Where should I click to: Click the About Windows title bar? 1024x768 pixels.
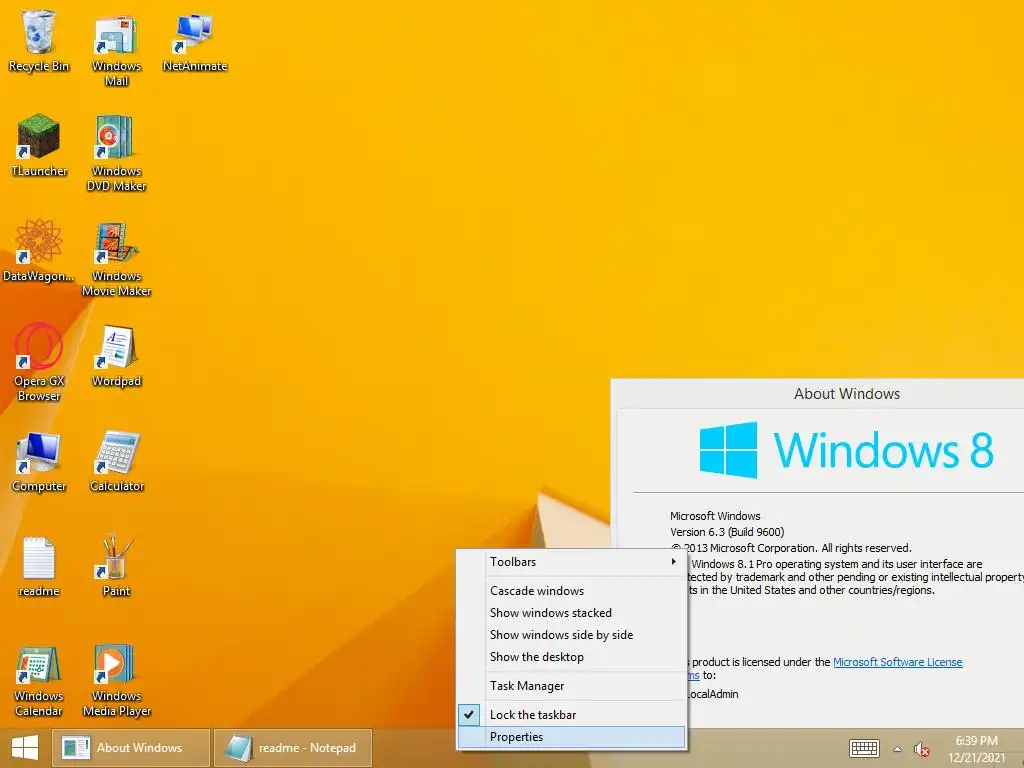point(818,394)
